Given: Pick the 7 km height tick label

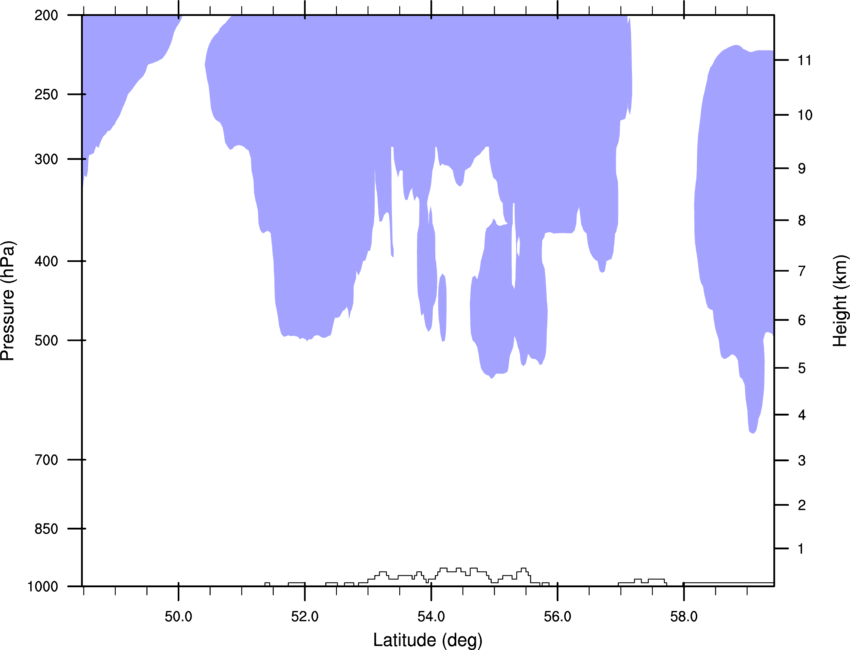Looking at the screenshot, I should point(801,271).
